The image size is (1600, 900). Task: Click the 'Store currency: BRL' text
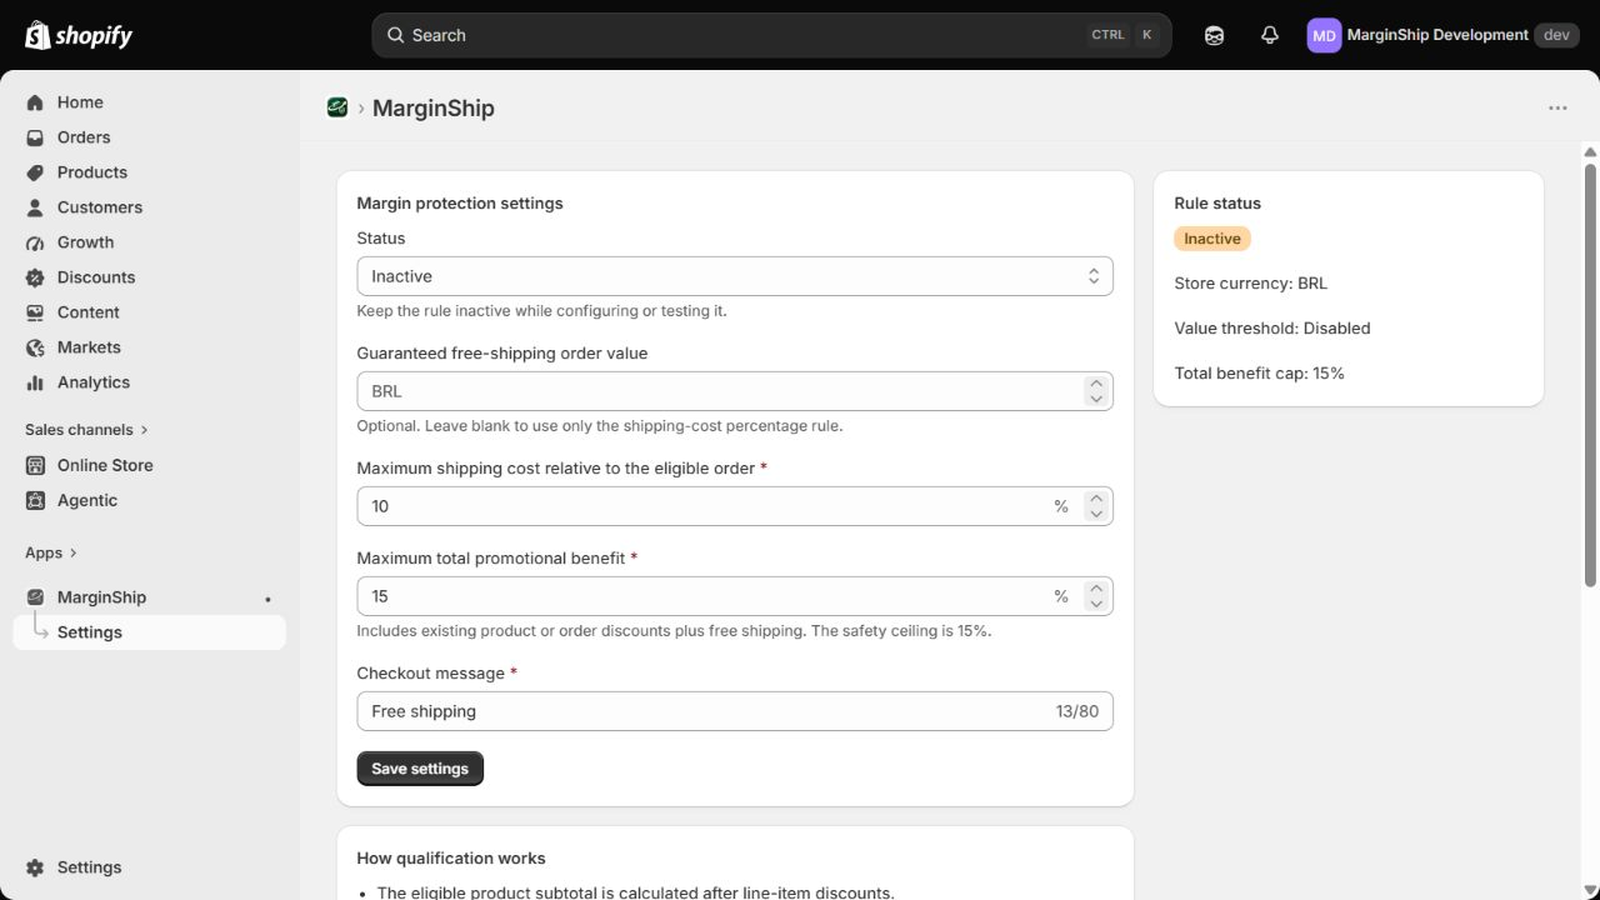tap(1251, 283)
